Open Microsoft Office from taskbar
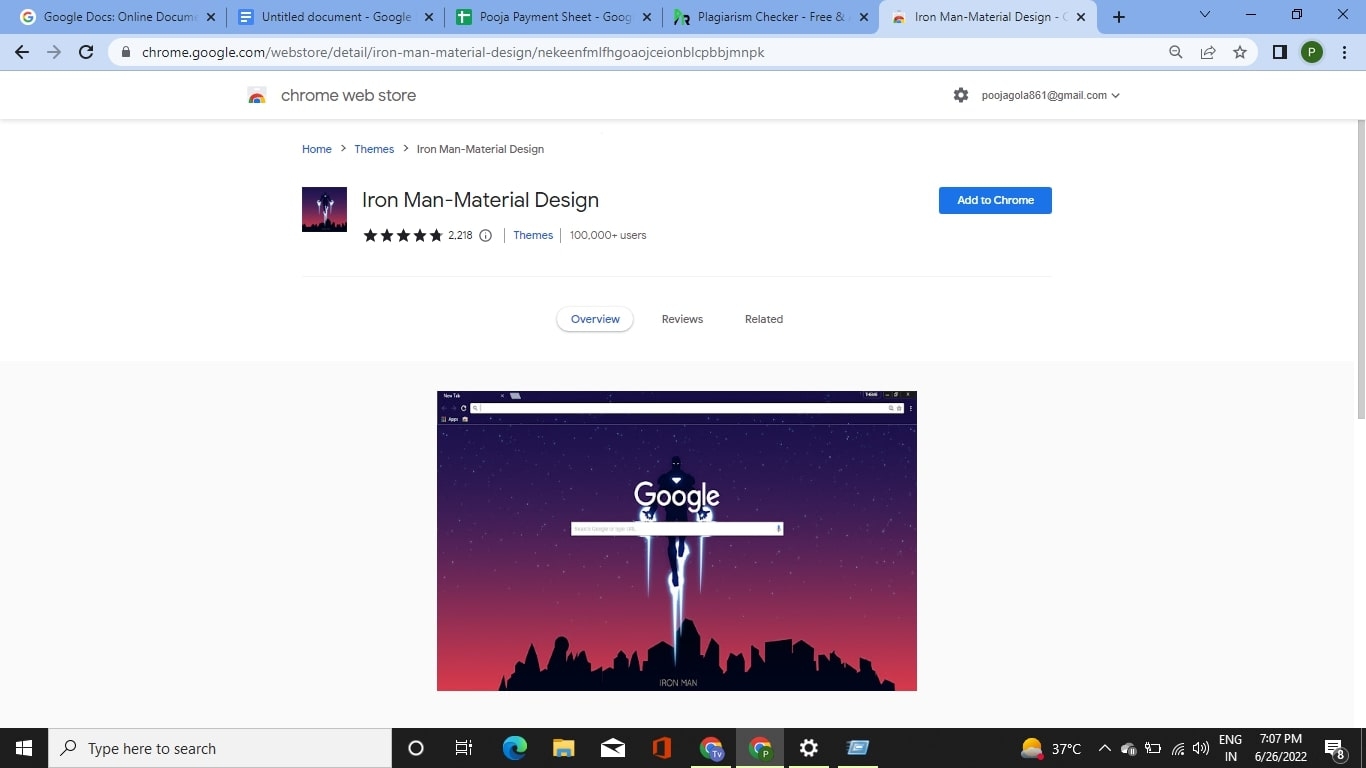Screen dimensions: 1366x768 pos(661,748)
